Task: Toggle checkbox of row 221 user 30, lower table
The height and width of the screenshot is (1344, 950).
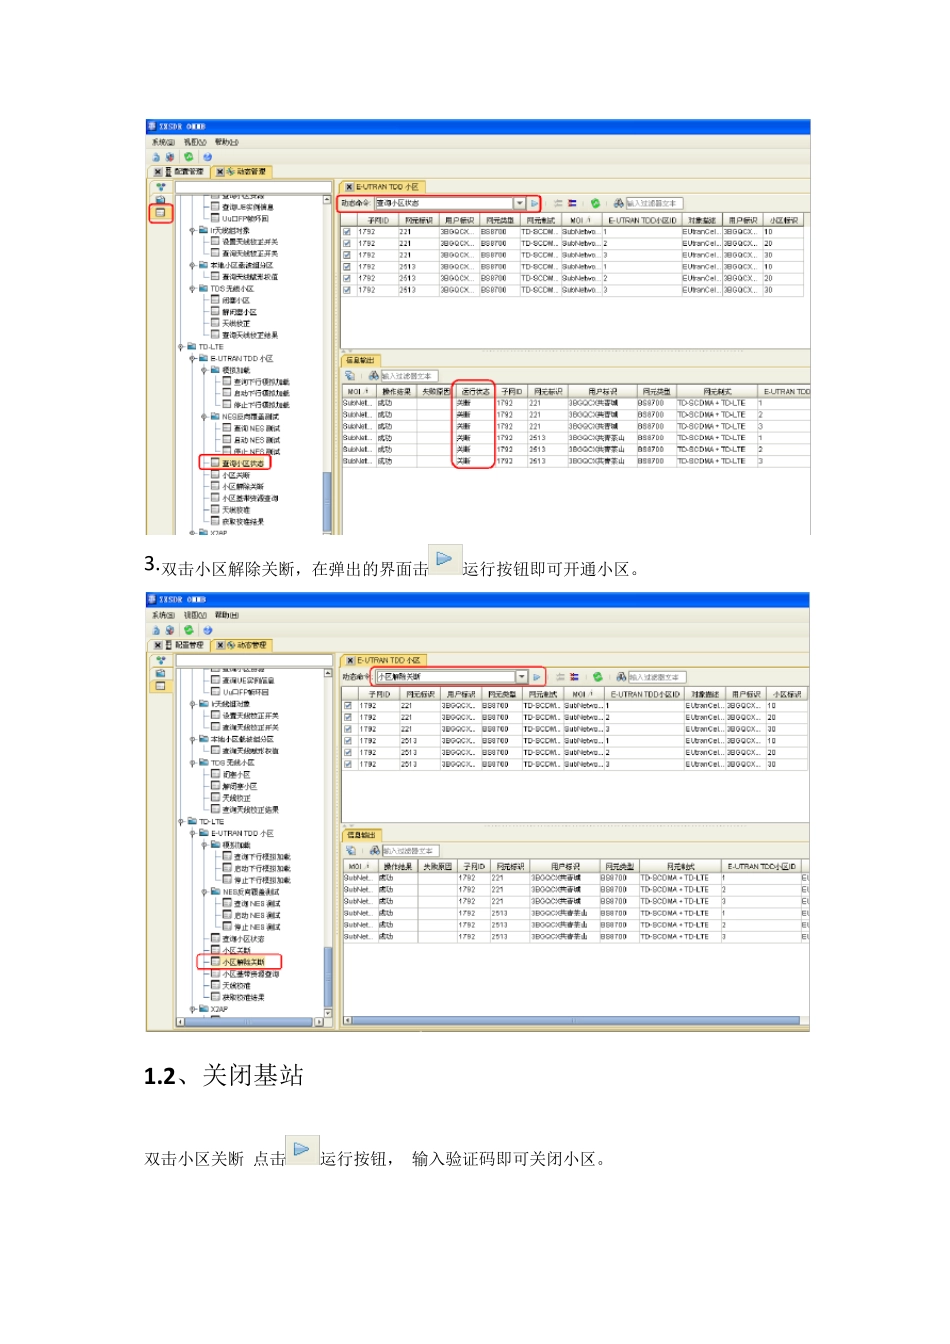Action: coord(348,729)
